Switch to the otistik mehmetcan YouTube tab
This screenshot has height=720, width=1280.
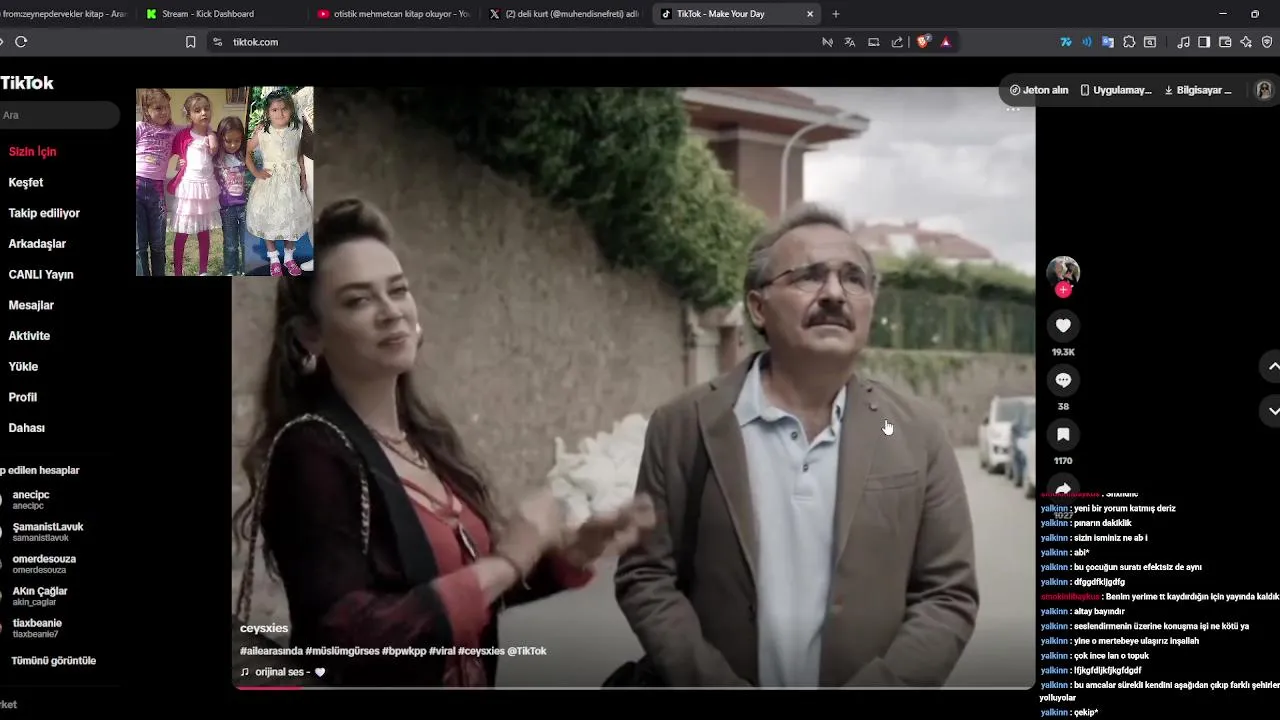click(x=394, y=14)
